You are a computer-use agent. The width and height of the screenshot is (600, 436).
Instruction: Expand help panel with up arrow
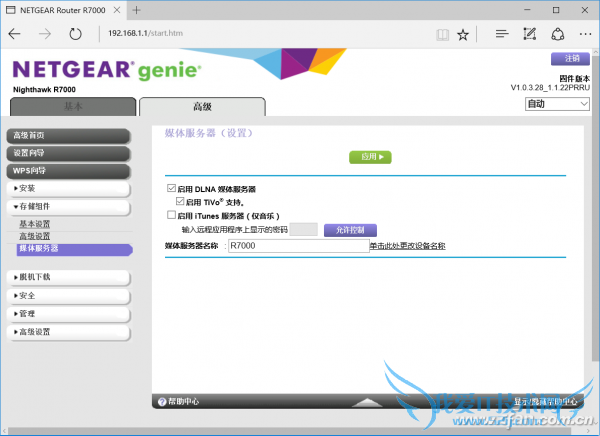pyautogui.click(x=367, y=402)
